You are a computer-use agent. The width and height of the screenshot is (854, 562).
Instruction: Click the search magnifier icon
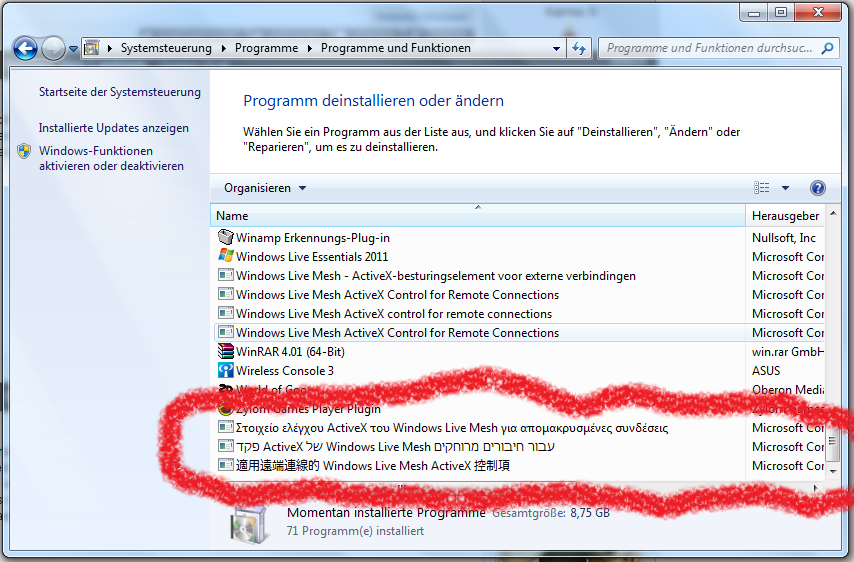point(827,48)
